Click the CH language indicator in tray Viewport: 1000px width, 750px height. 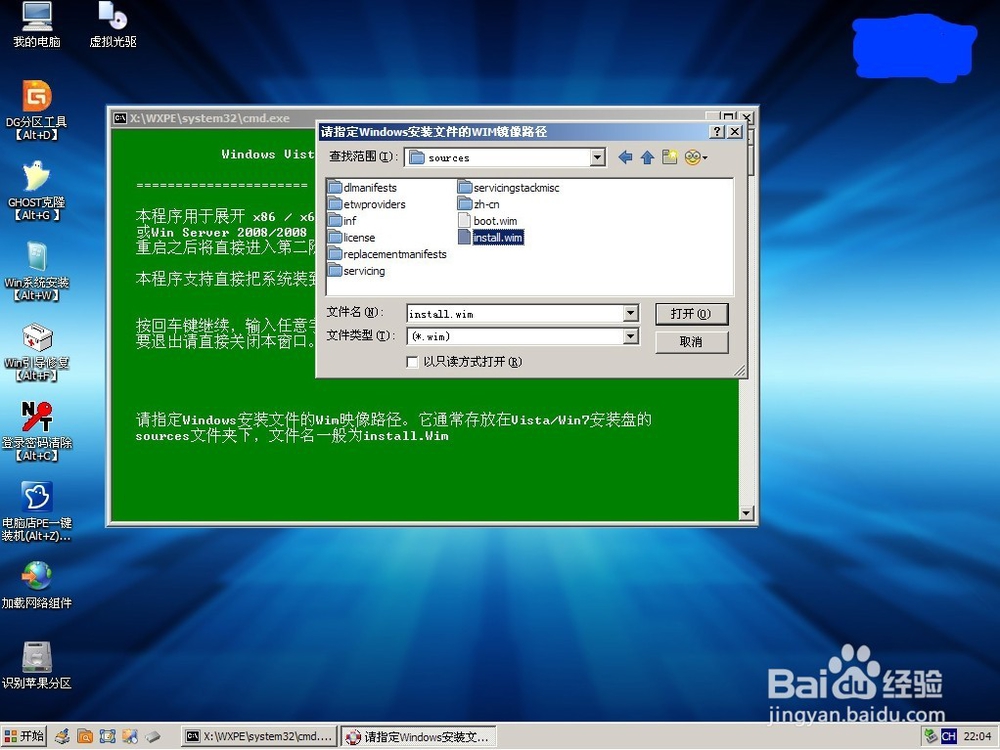tap(948, 736)
